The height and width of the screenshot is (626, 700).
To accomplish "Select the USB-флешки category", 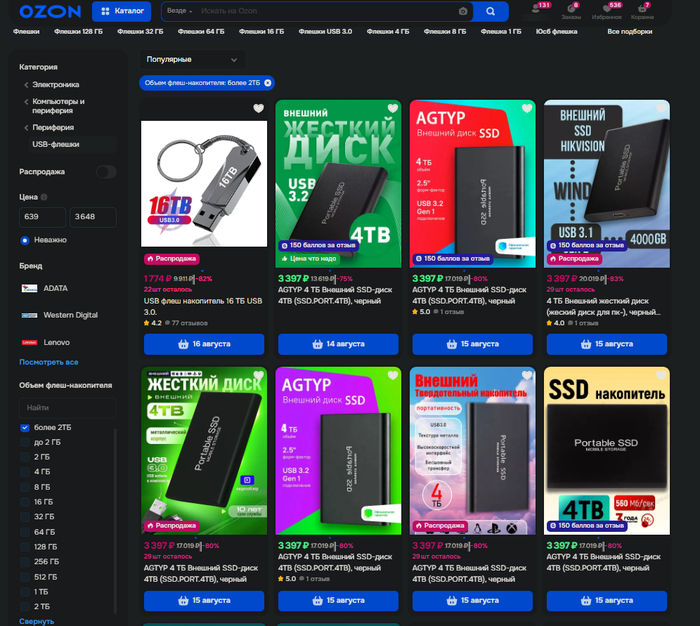I will (x=55, y=144).
